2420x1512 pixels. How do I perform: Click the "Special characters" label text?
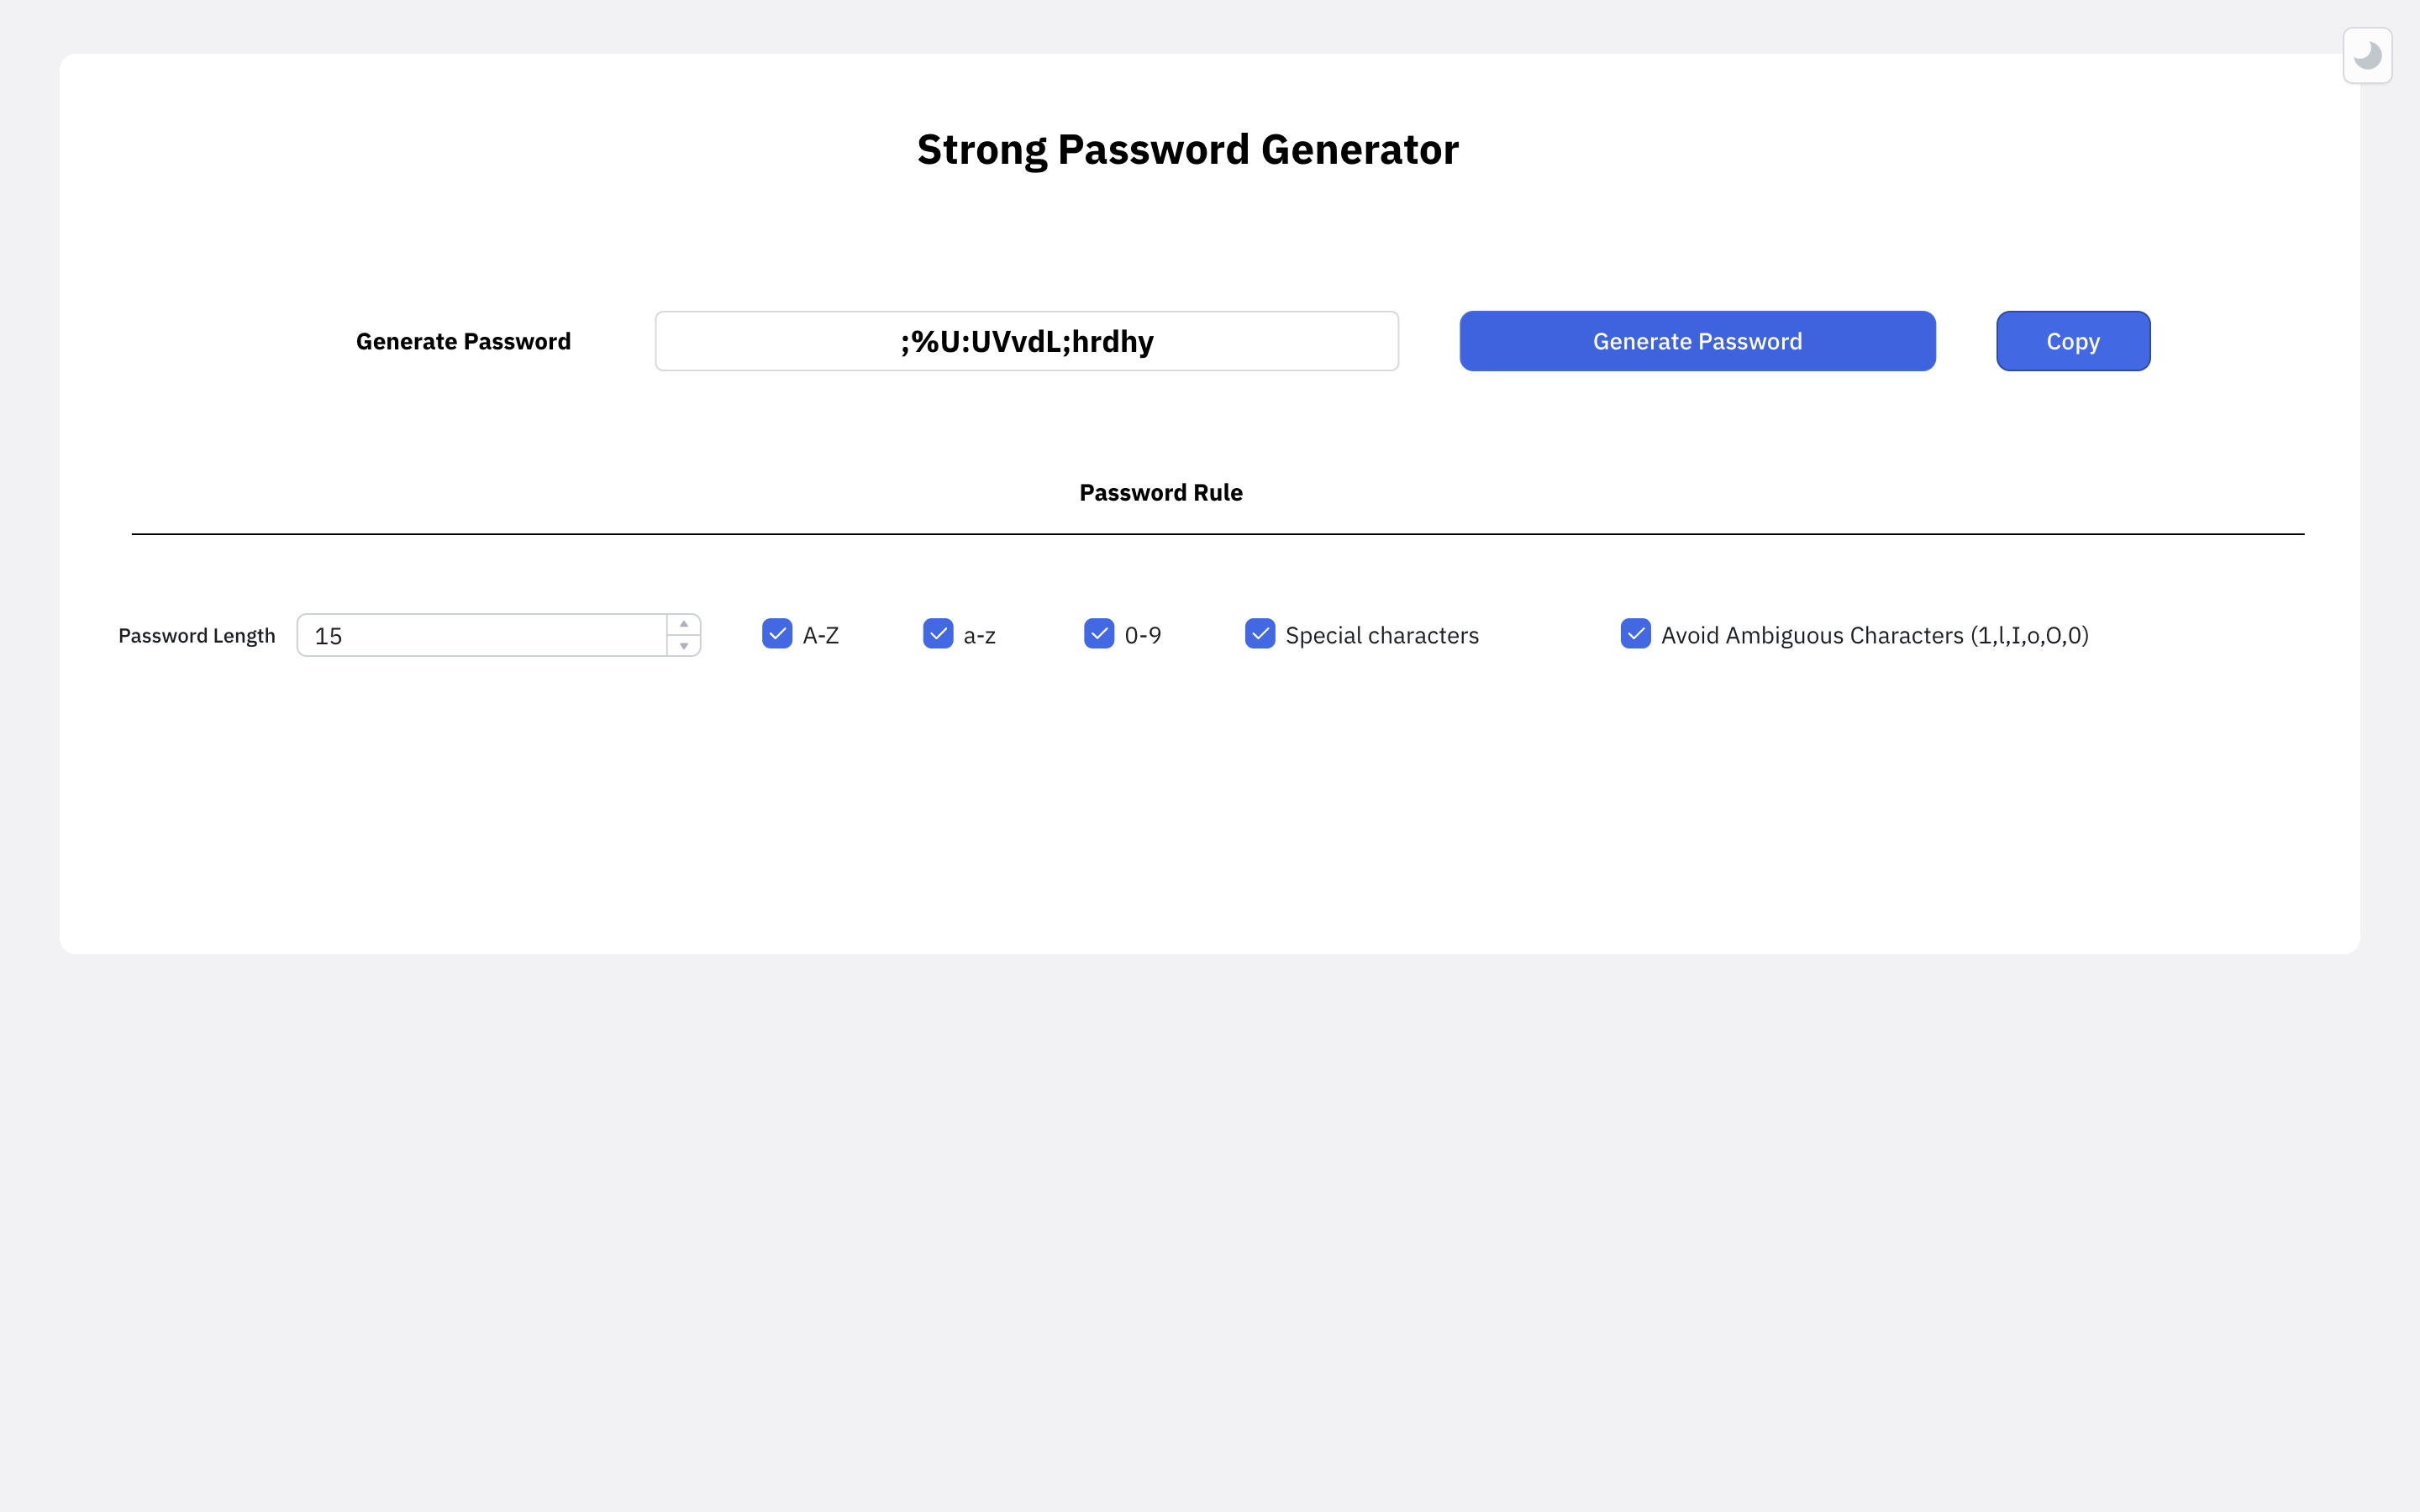pos(1381,635)
